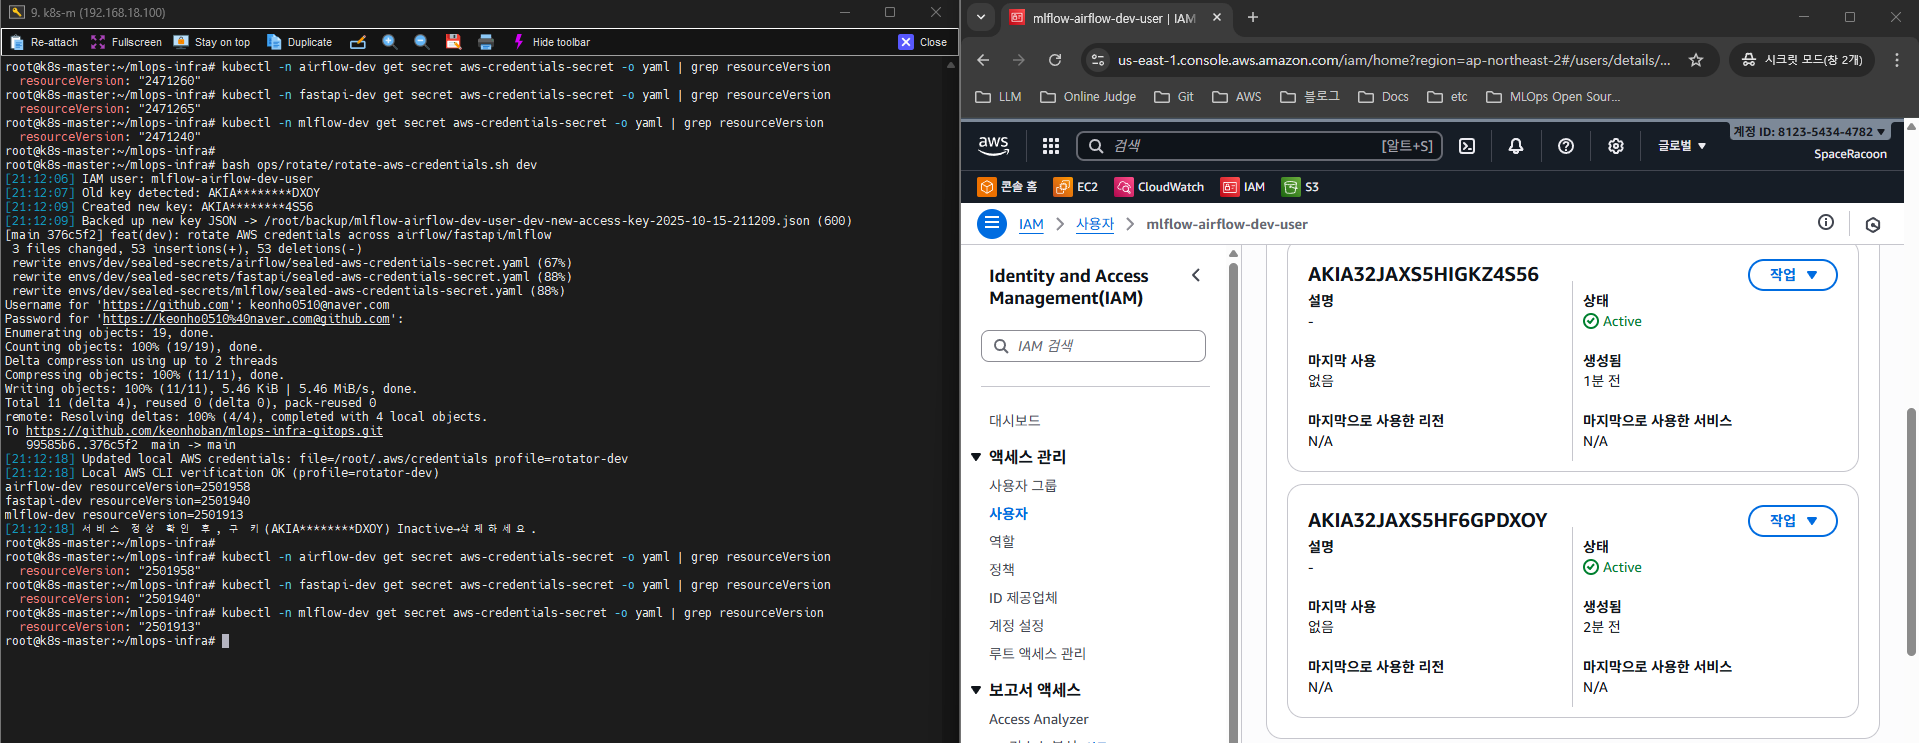
Task: Click the IAM breadcrumb link
Action: [1031, 224]
